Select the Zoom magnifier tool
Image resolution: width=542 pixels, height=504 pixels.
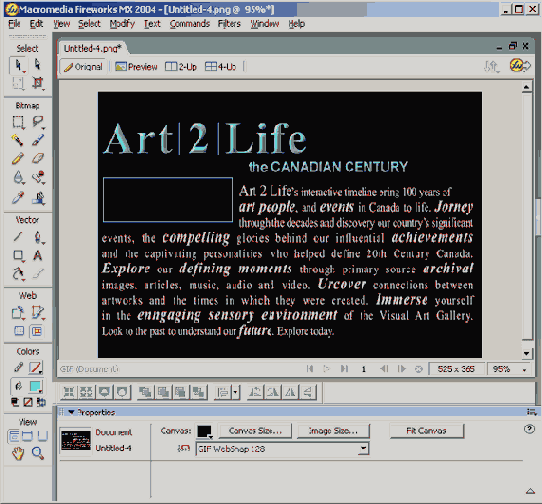click(38, 453)
